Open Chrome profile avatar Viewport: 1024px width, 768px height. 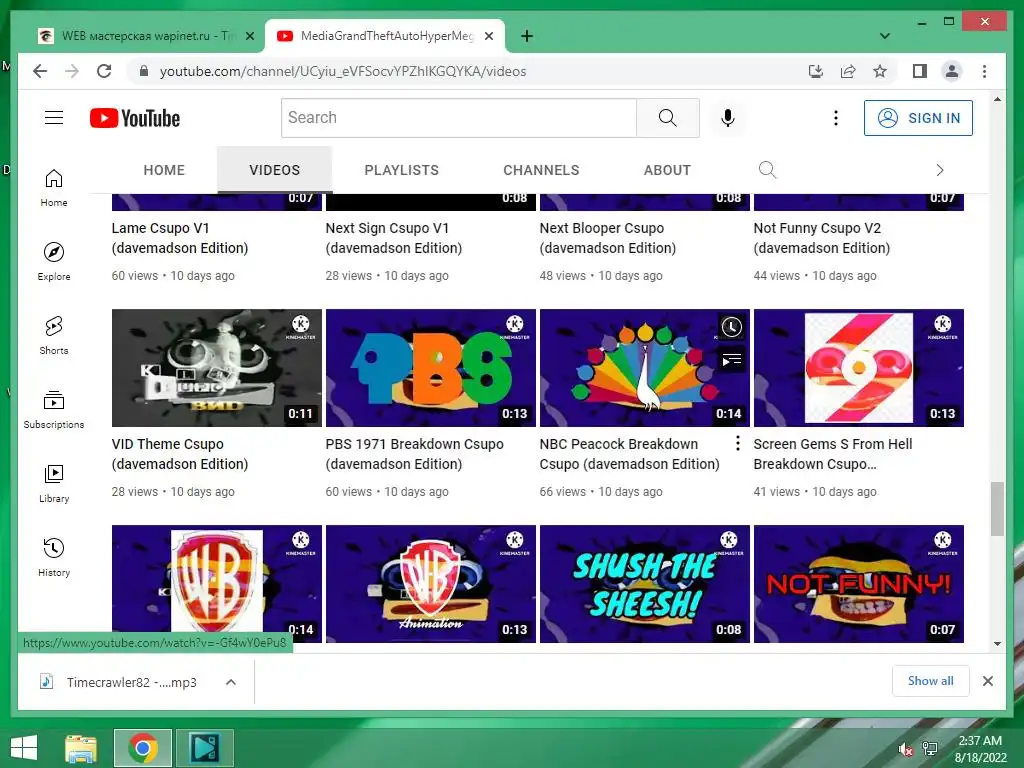(952, 71)
